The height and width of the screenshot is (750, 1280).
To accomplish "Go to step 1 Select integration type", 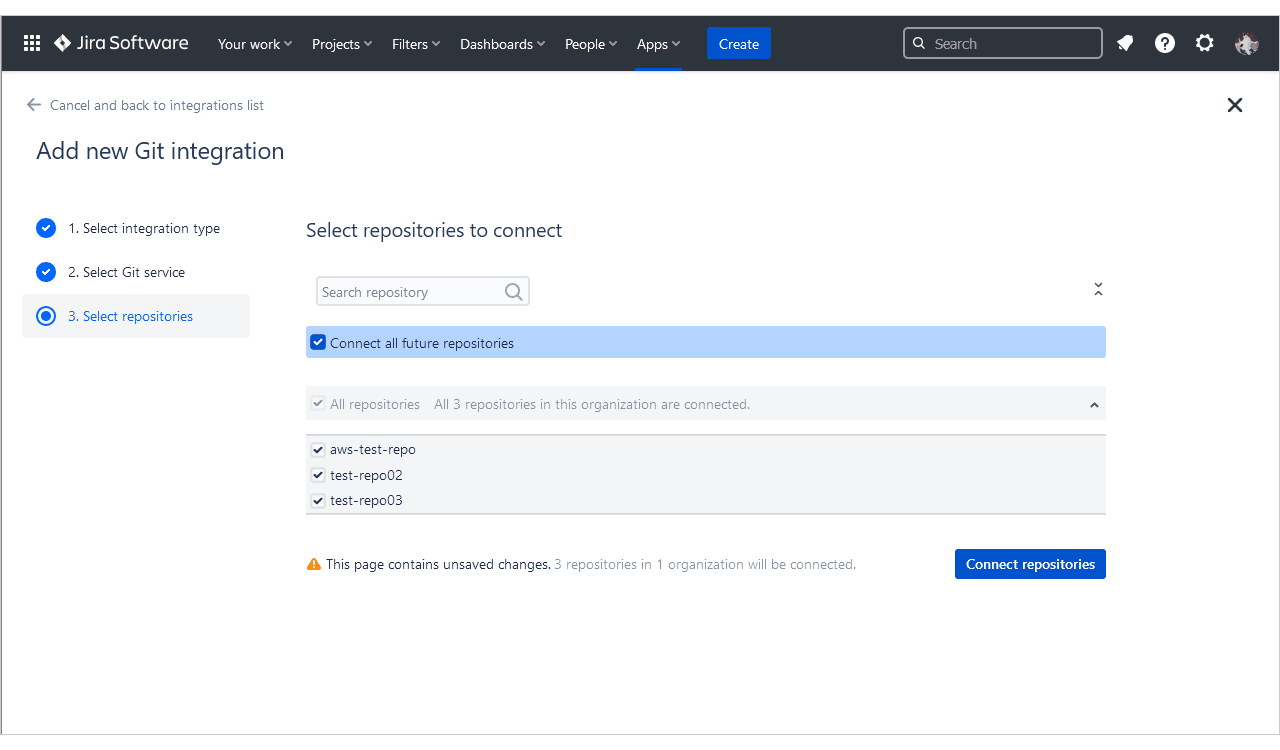I will [143, 228].
